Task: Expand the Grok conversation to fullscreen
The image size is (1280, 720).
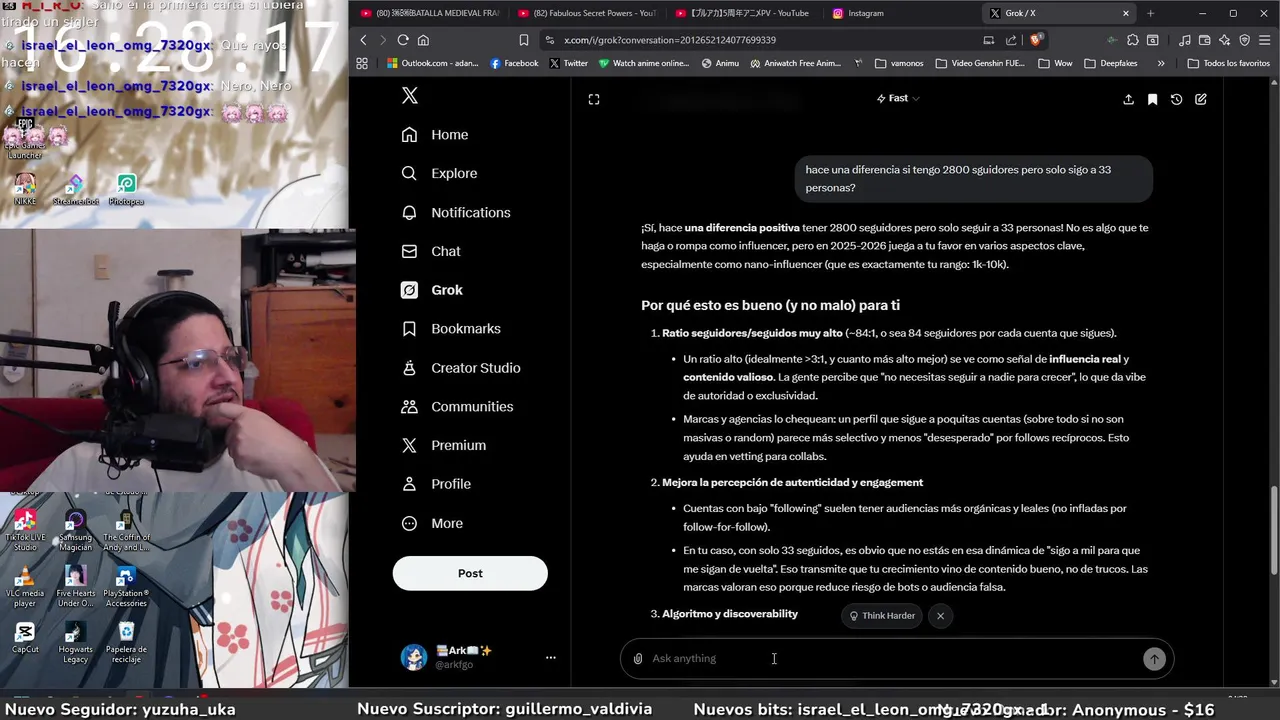Action: point(594,99)
